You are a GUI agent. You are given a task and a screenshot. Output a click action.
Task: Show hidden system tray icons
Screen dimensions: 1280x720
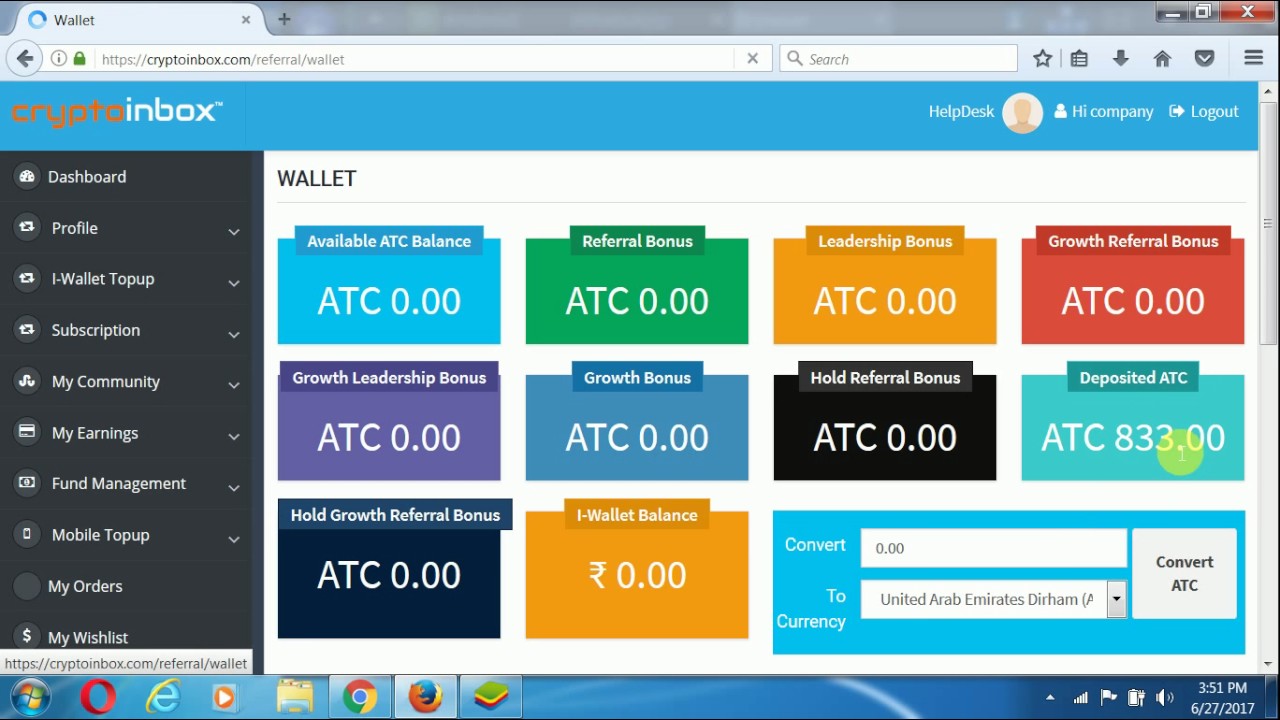tap(1050, 698)
